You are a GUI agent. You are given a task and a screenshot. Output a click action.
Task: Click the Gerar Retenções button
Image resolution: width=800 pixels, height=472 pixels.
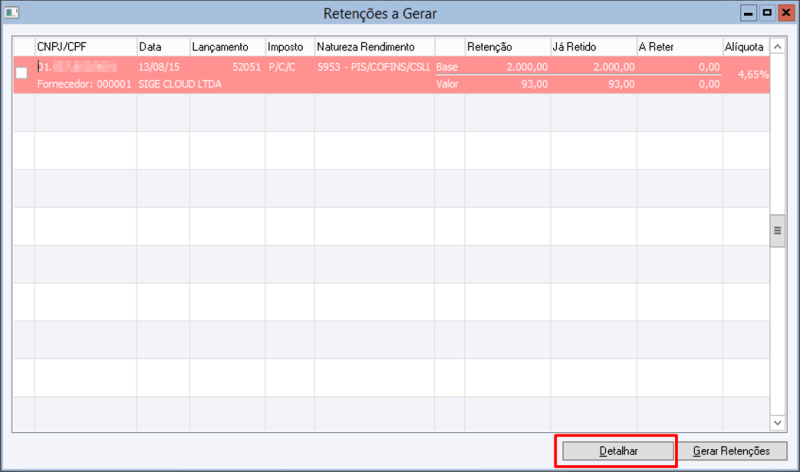click(x=731, y=451)
